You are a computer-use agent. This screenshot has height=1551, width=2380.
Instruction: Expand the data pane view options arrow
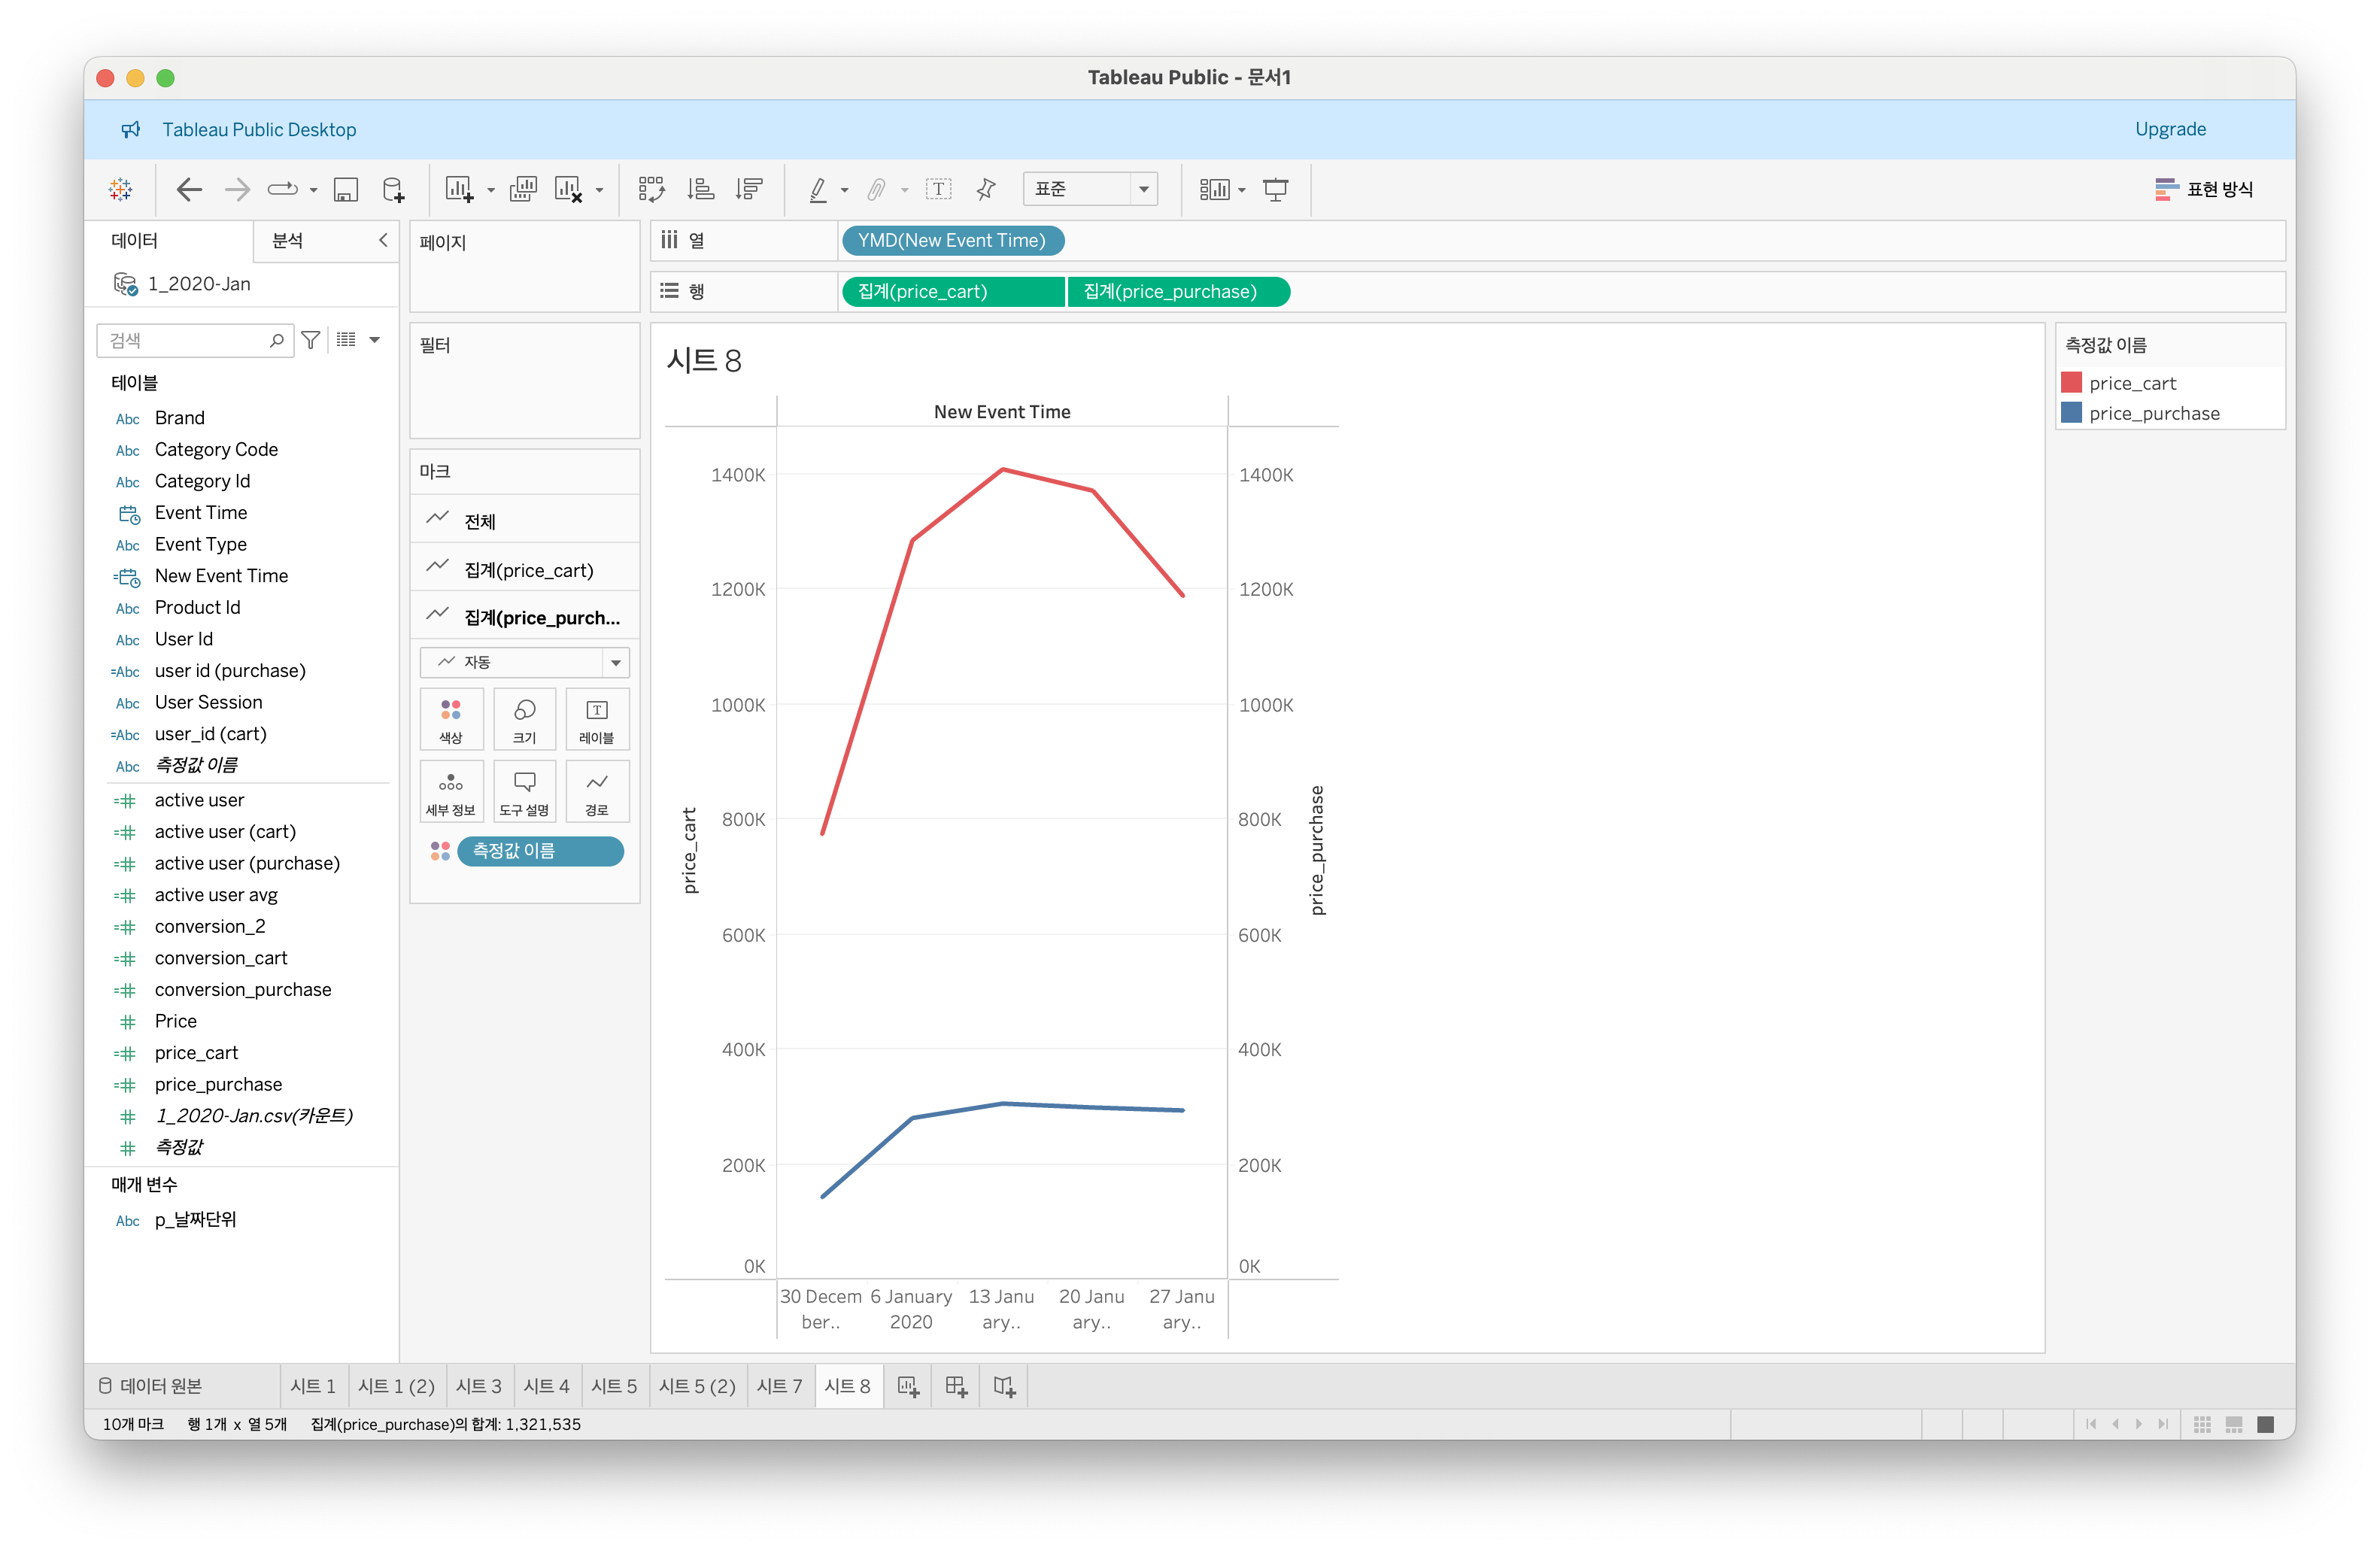tap(375, 340)
